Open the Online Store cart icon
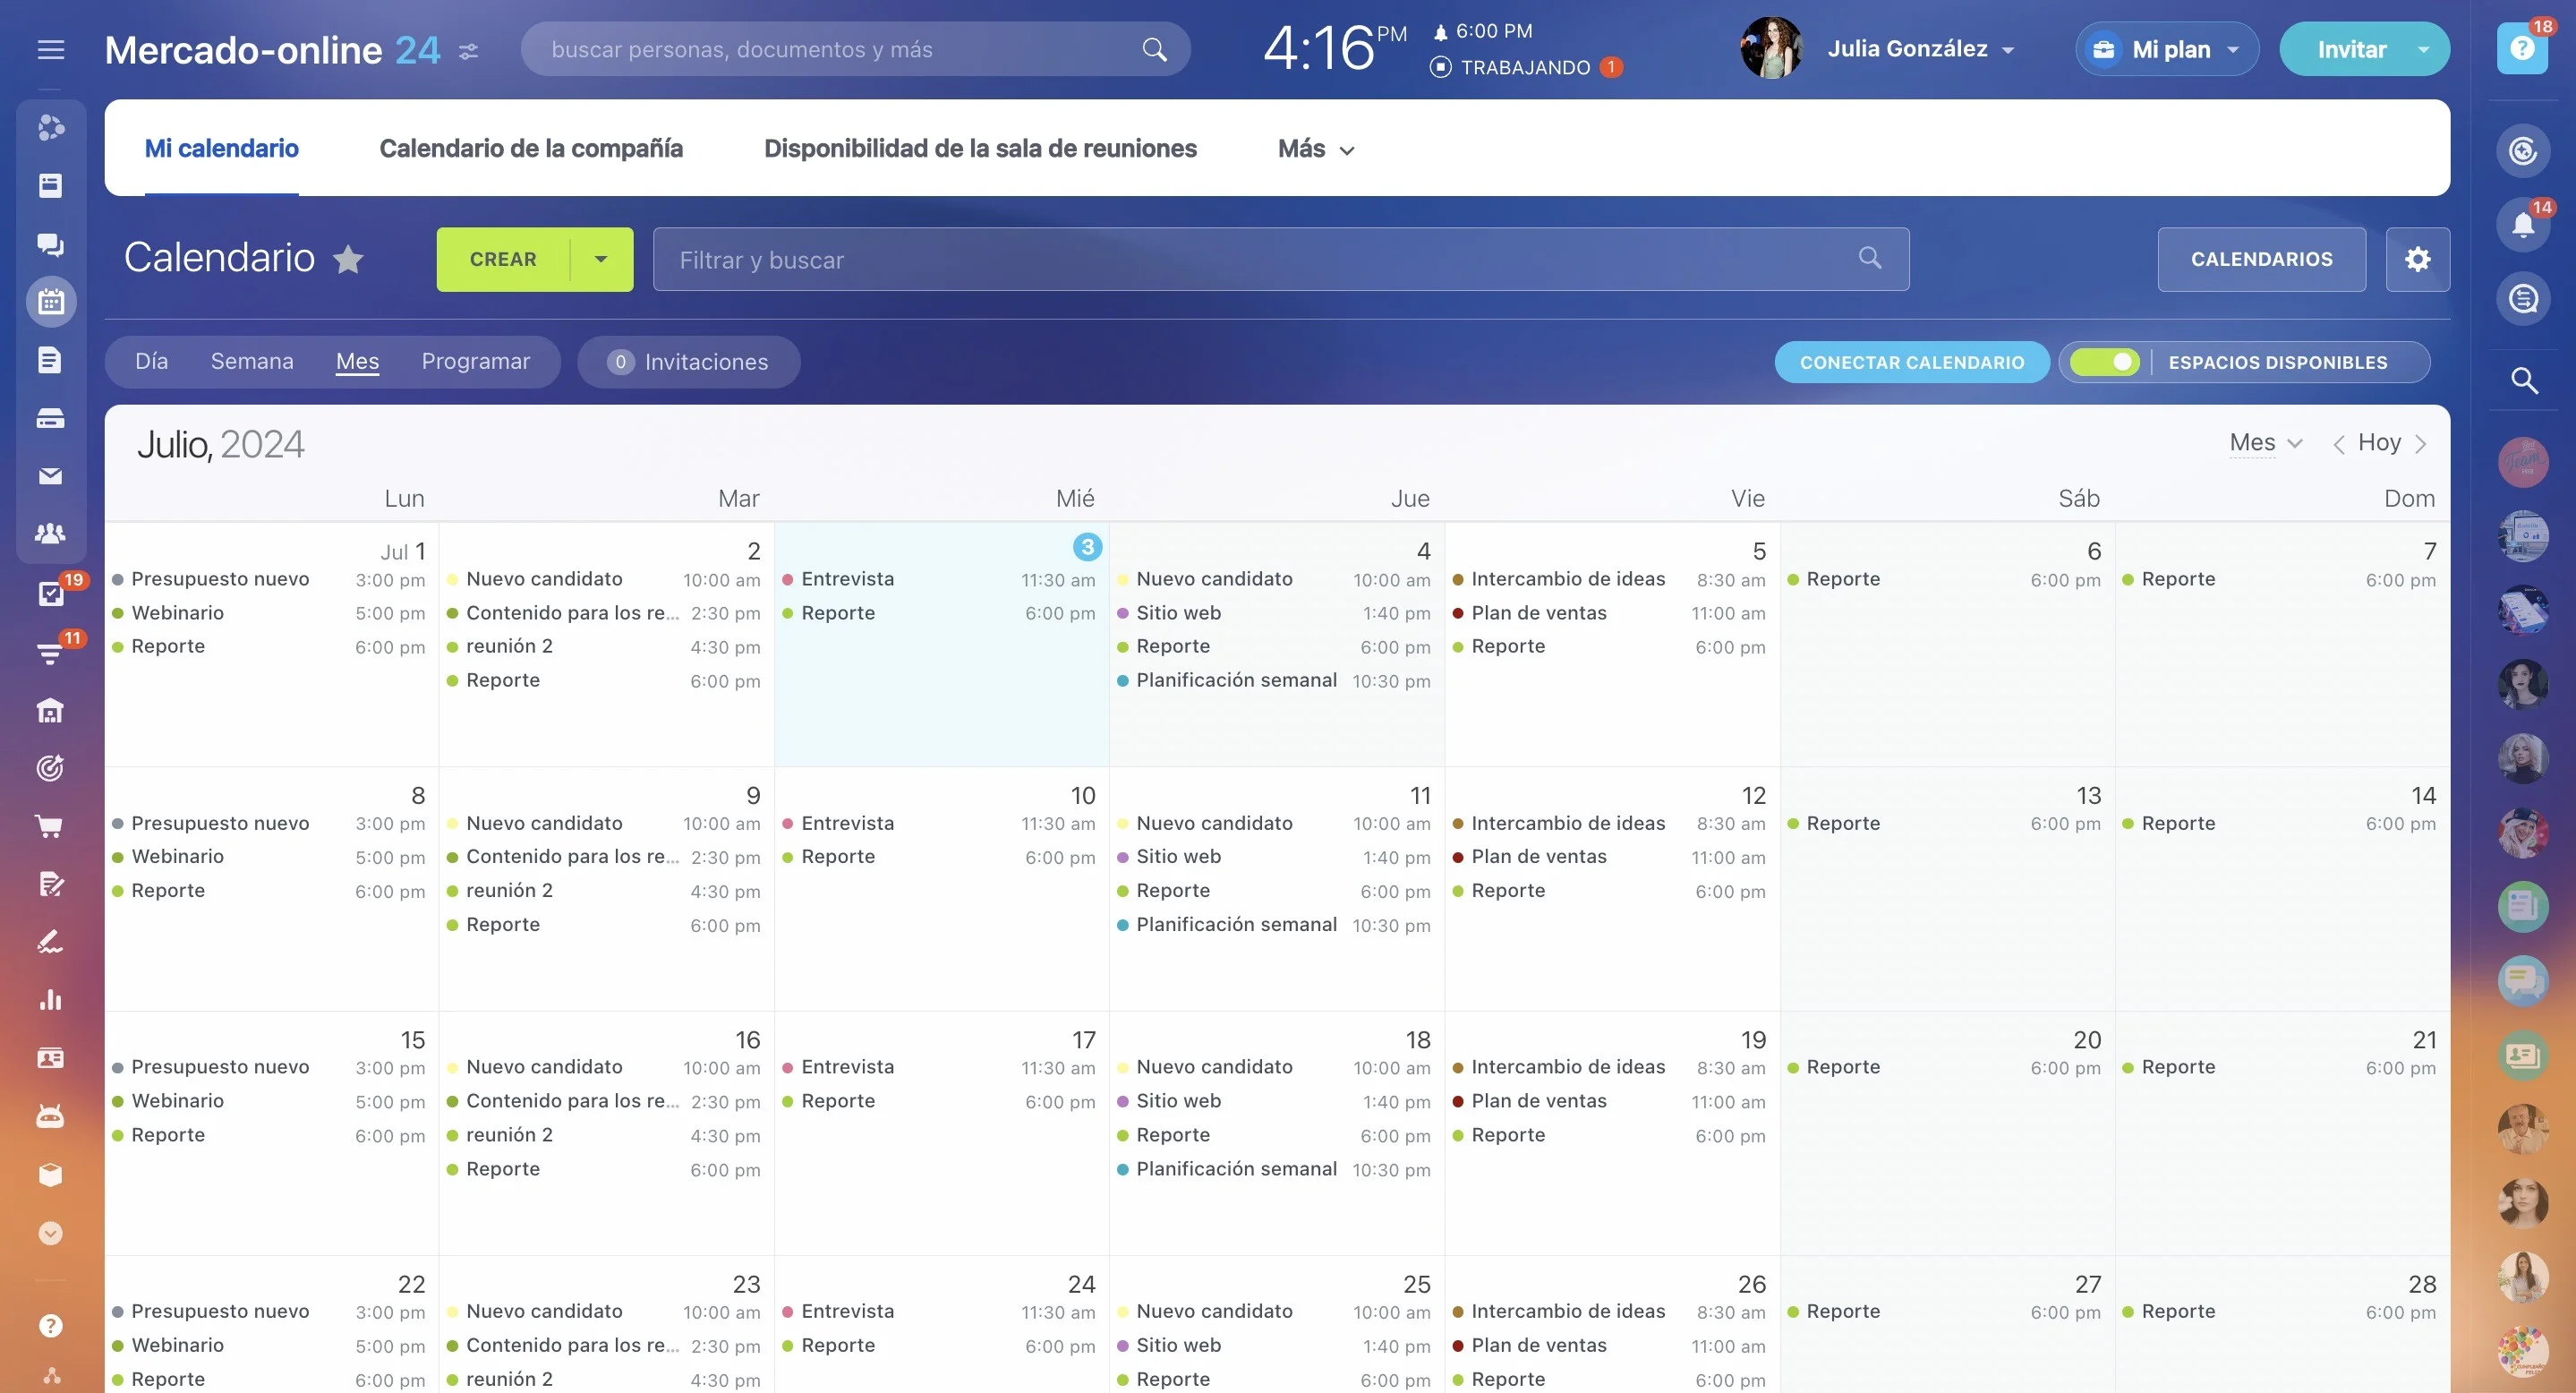This screenshot has height=1393, width=2576. (x=51, y=826)
